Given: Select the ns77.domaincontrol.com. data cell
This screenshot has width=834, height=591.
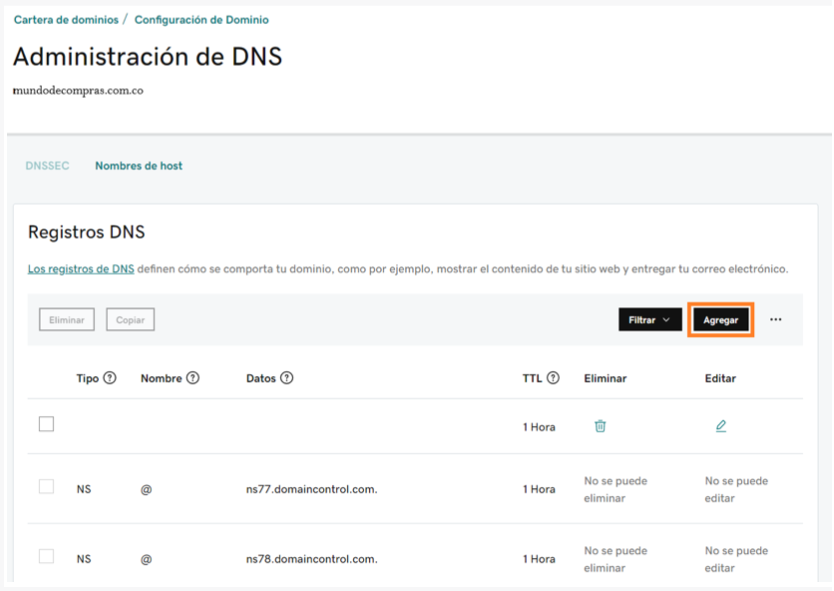Looking at the screenshot, I should 312,489.
